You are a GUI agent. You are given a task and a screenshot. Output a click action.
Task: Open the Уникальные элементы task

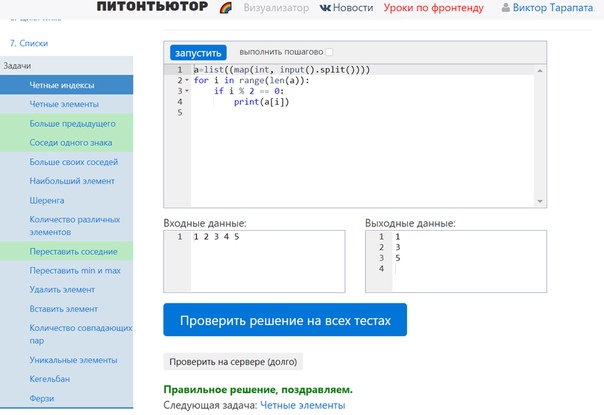pyautogui.click(x=66, y=360)
